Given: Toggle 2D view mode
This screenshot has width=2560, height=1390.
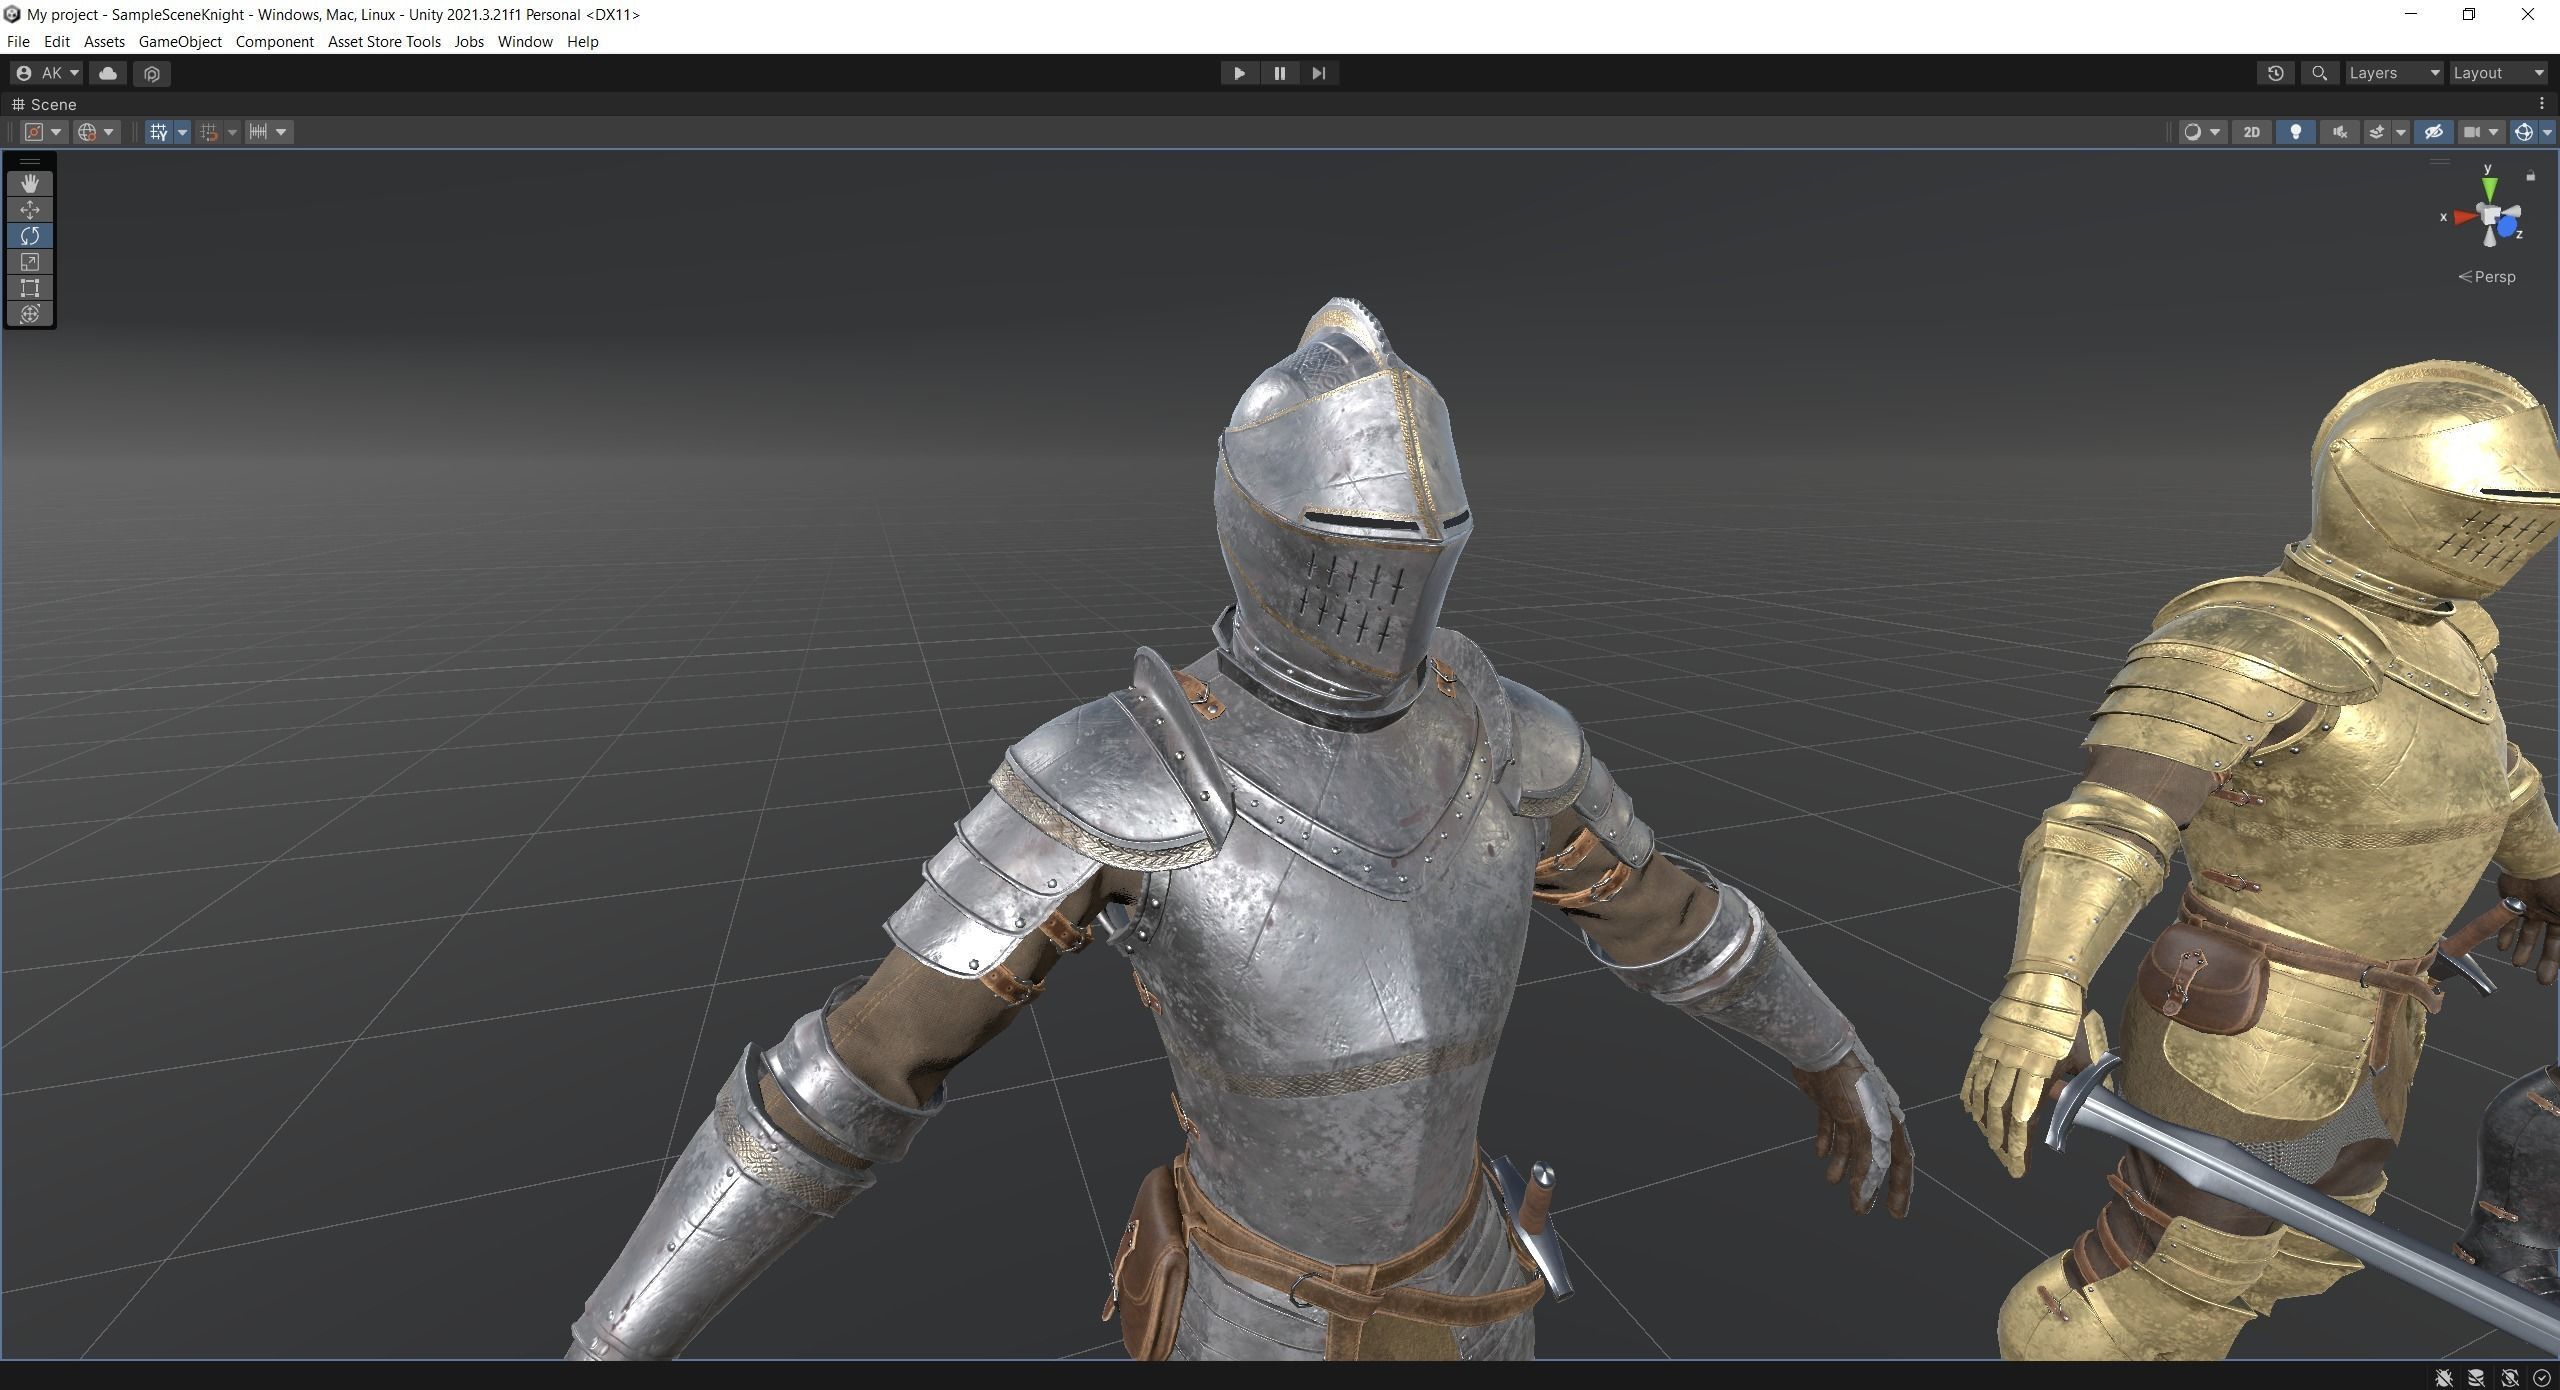Looking at the screenshot, I should coord(2251,132).
